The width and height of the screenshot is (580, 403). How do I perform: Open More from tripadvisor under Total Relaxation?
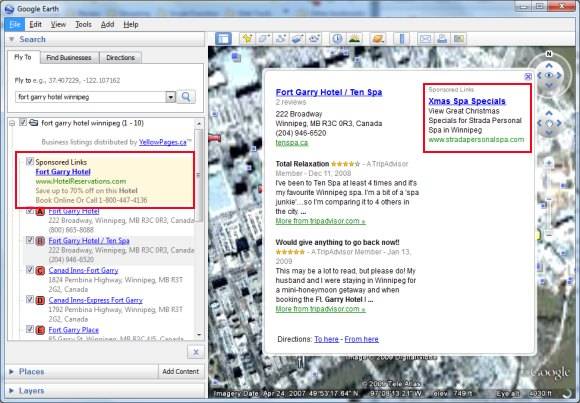321,221
